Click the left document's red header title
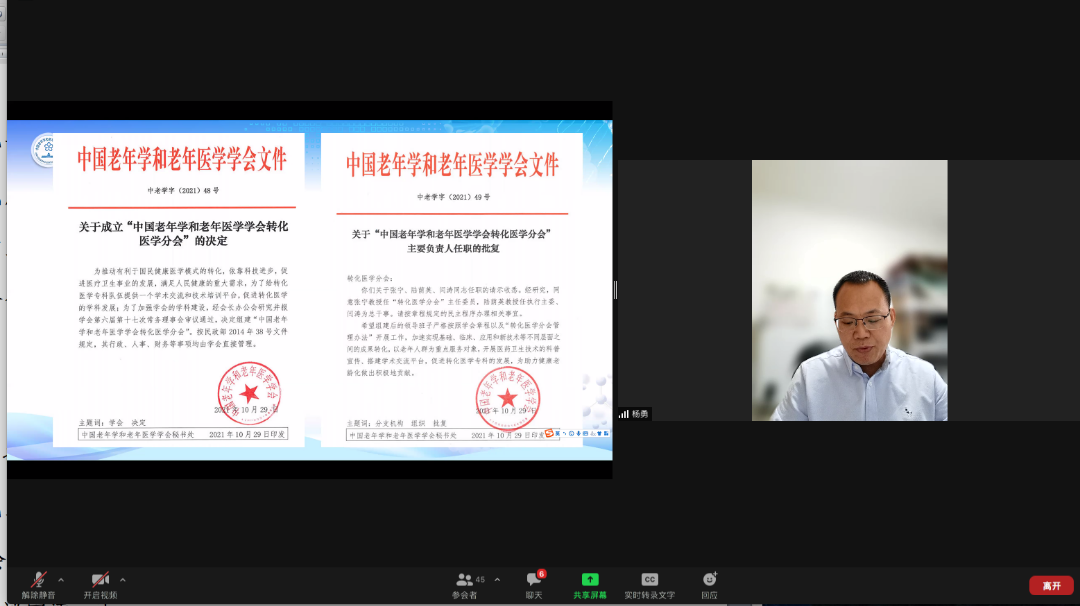This screenshot has width=1080, height=606. pyautogui.click(x=181, y=160)
